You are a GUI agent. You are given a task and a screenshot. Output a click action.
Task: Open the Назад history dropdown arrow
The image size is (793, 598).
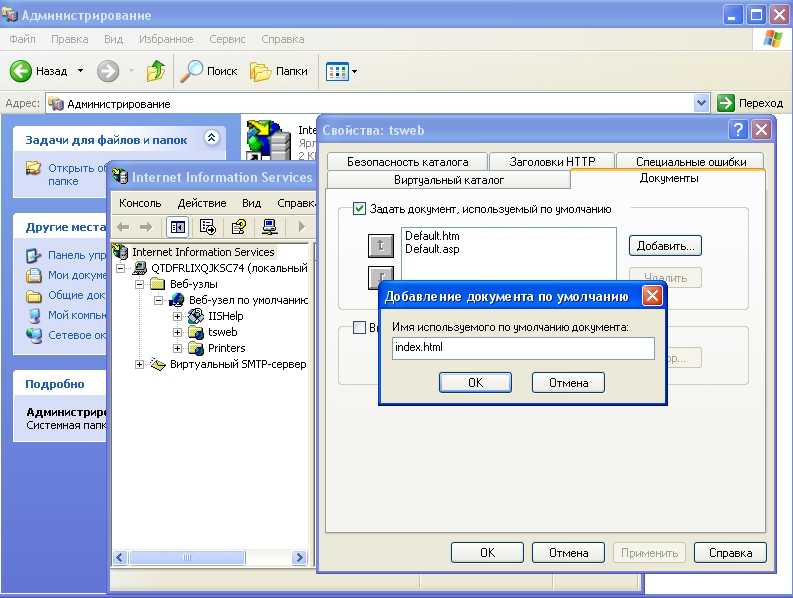click(80, 71)
